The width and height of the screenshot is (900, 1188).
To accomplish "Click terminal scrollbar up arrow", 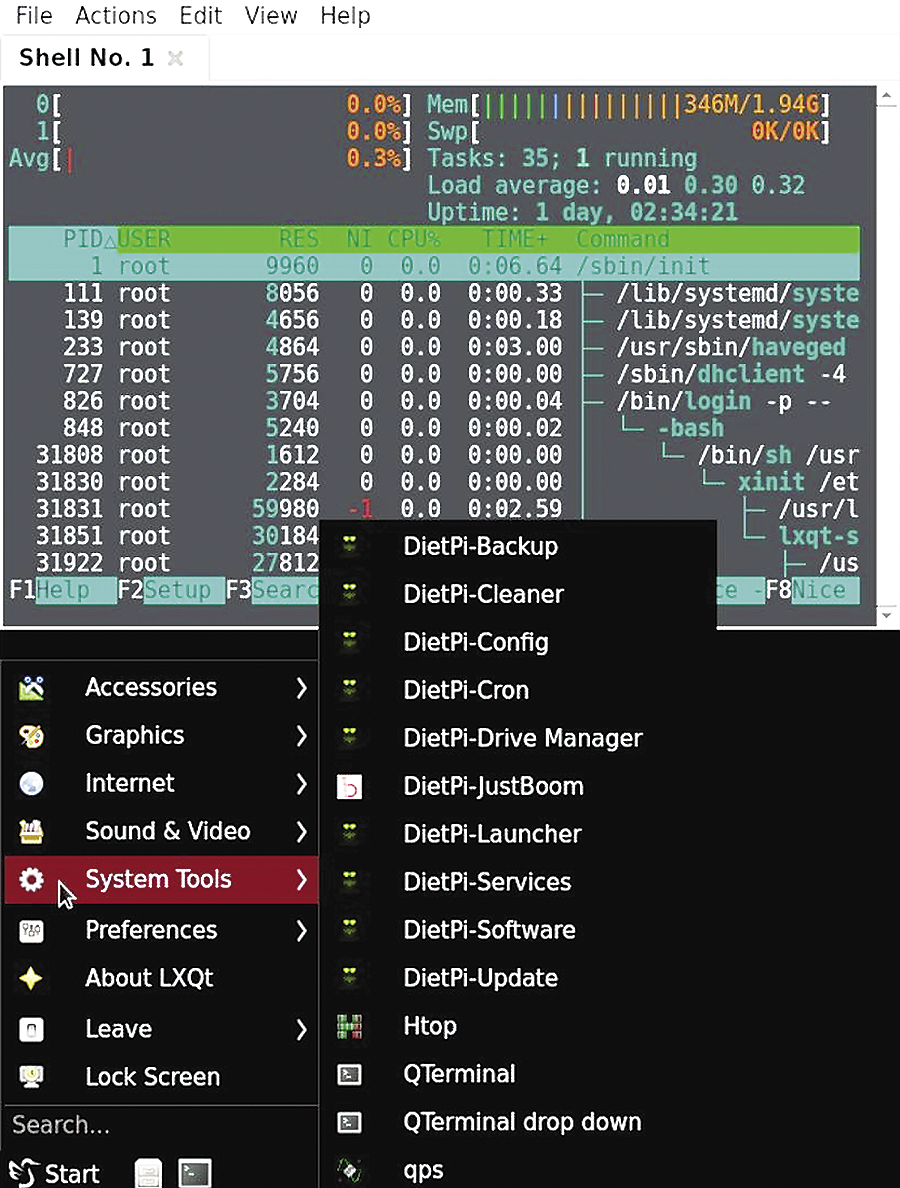I will click(x=886, y=96).
